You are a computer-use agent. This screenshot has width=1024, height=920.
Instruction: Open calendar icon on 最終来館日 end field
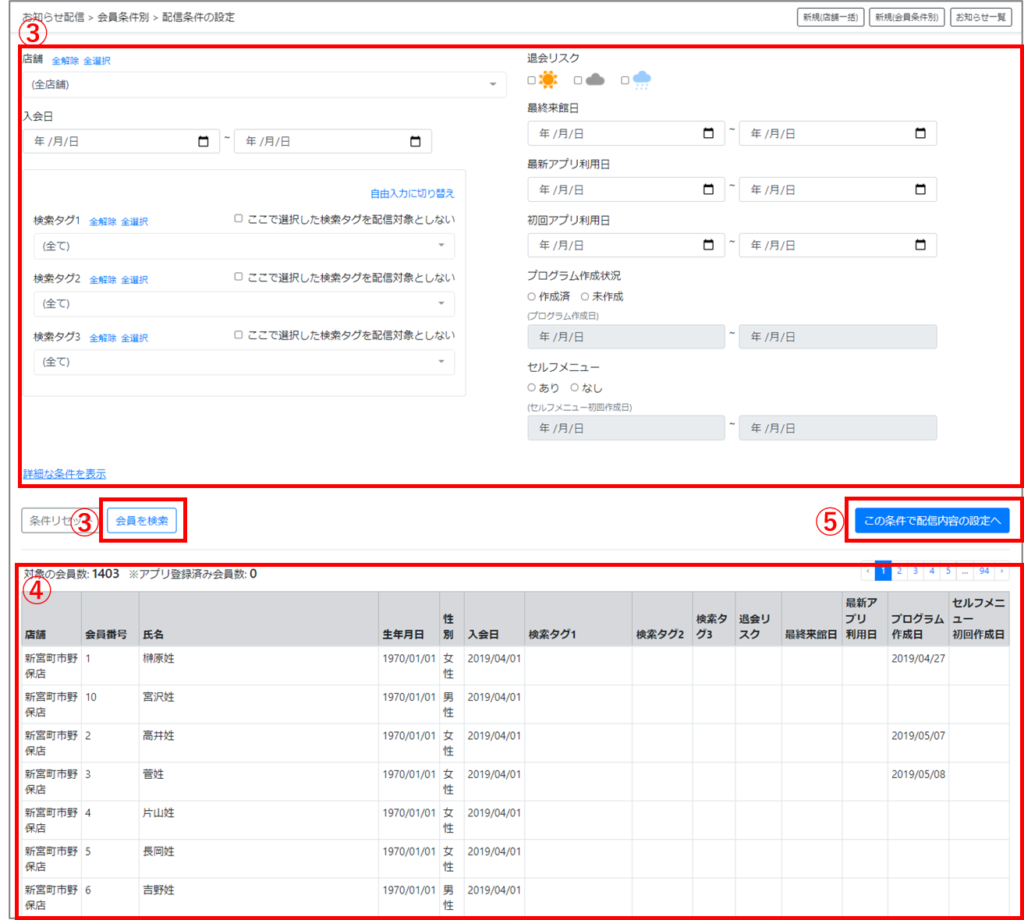[x=920, y=133]
